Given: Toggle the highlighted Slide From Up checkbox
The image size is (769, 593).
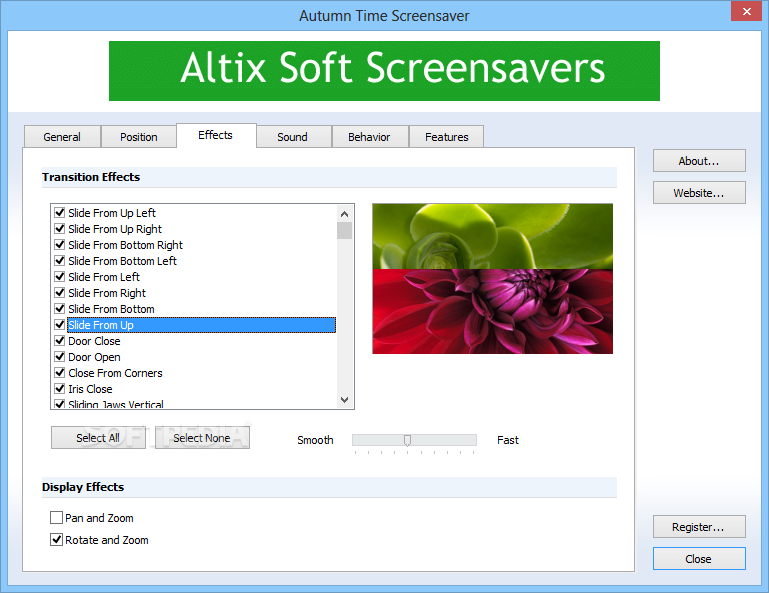Looking at the screenshot, I should pos(60,325).
